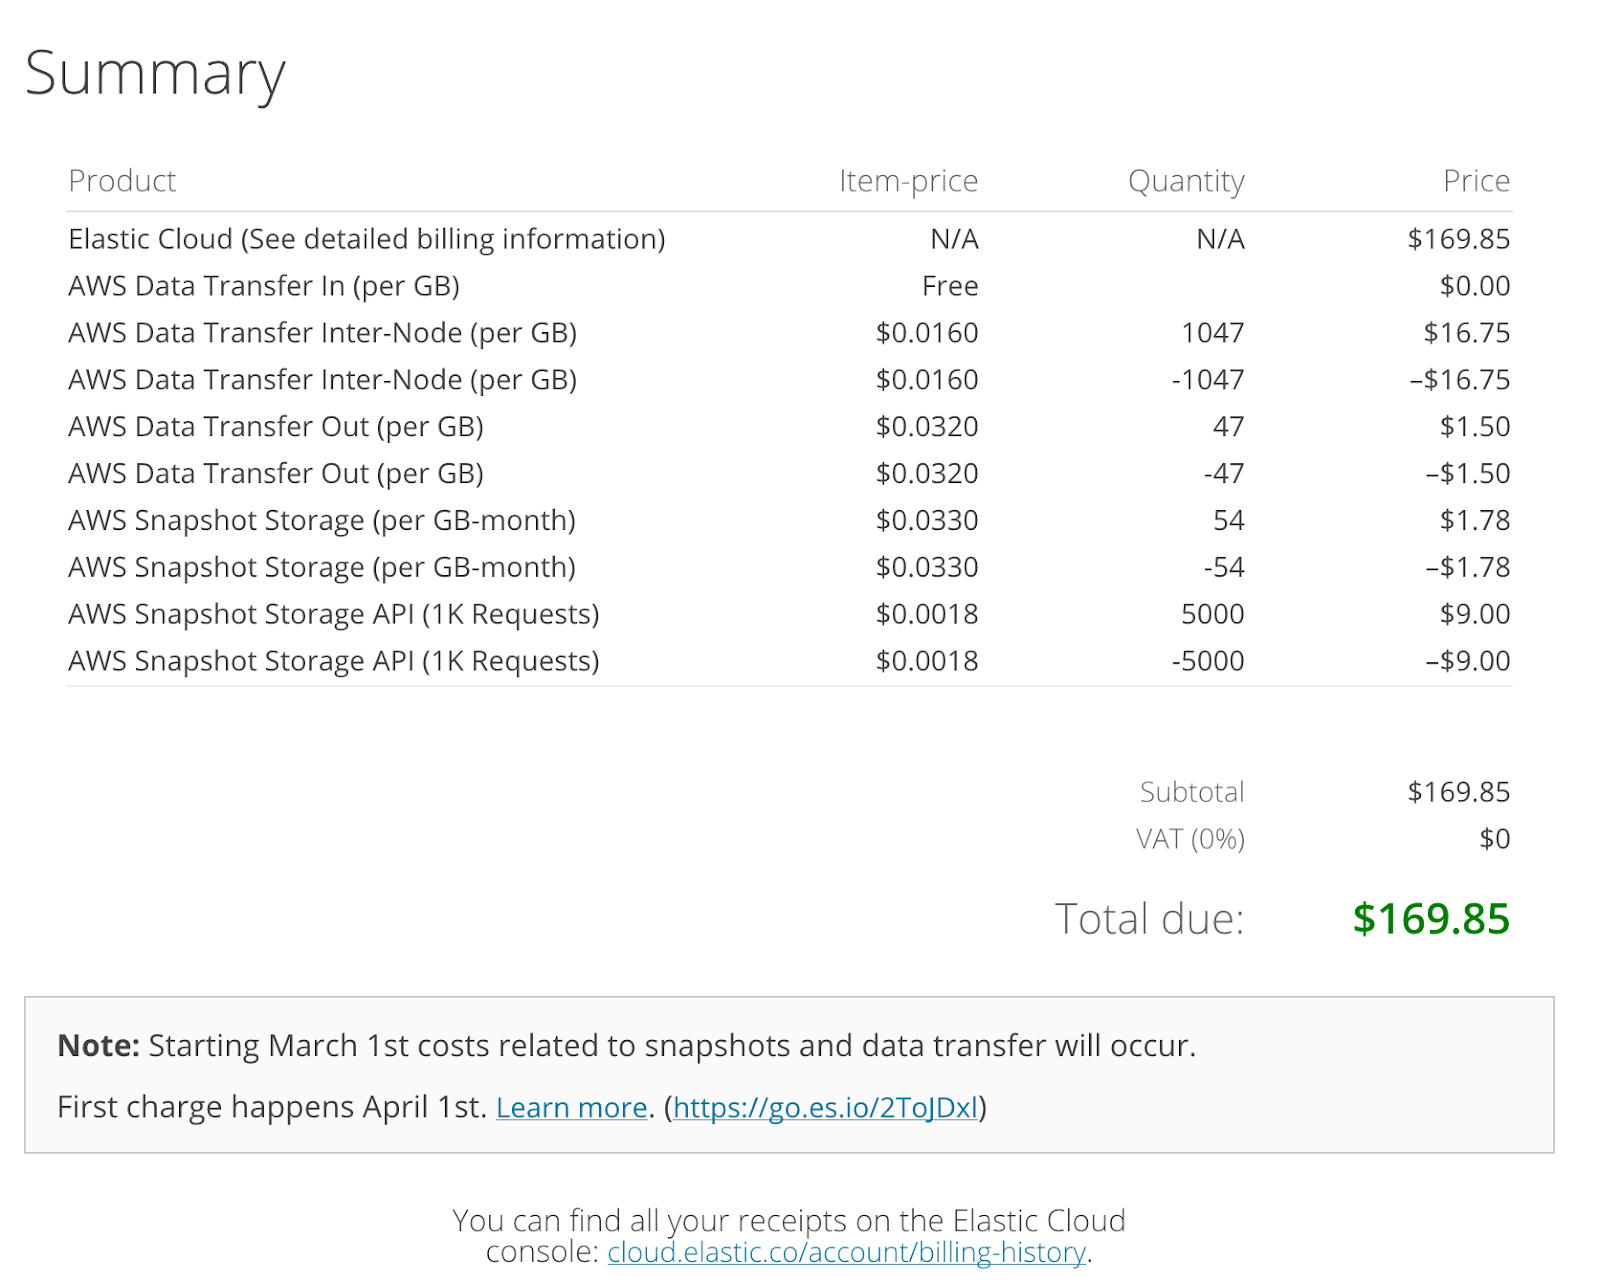Click the green total '$169.85'

1431,919
